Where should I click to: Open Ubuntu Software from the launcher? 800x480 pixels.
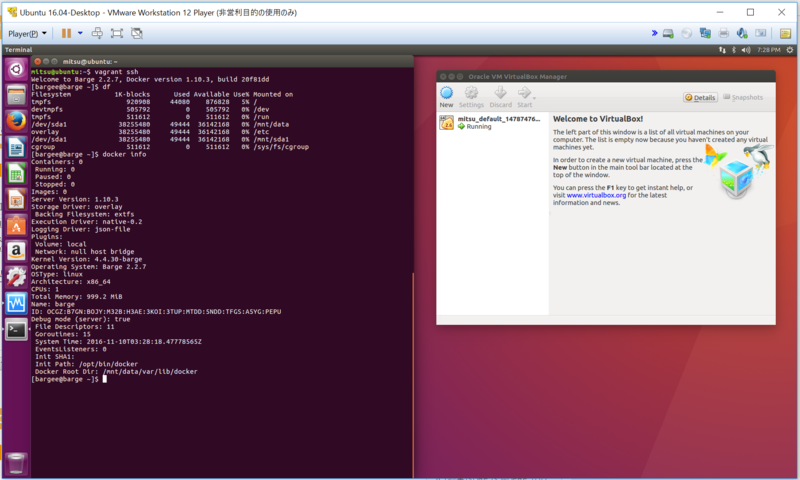pyautogui.click(x=16, y=226)
